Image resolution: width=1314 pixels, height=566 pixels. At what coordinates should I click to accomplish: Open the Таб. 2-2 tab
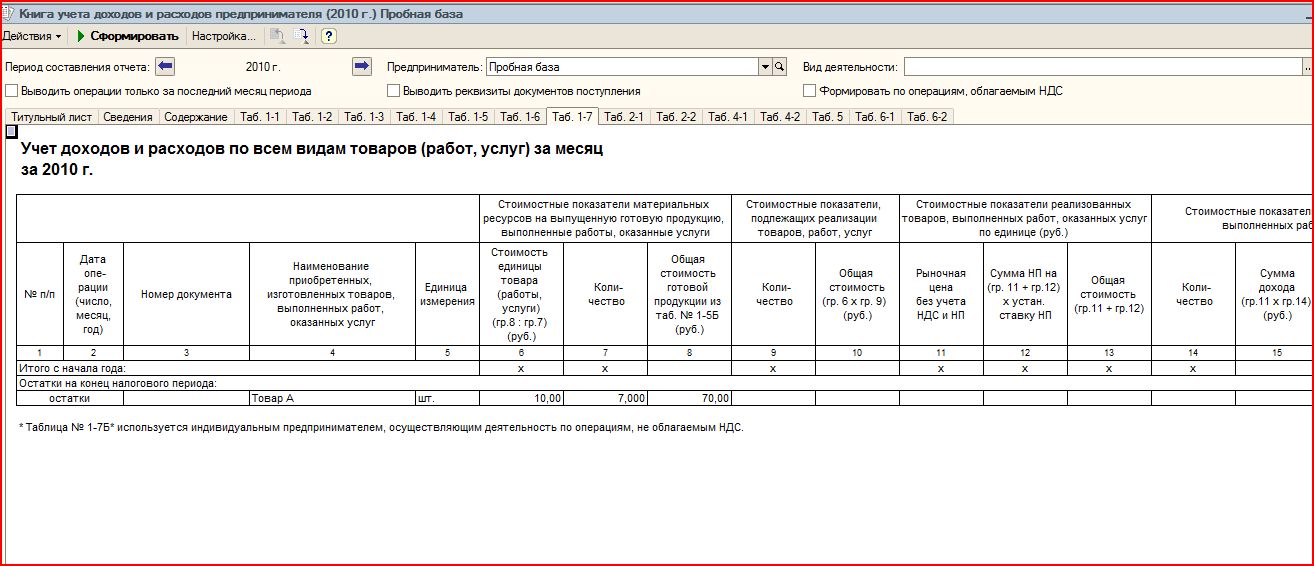click(676, 117)
